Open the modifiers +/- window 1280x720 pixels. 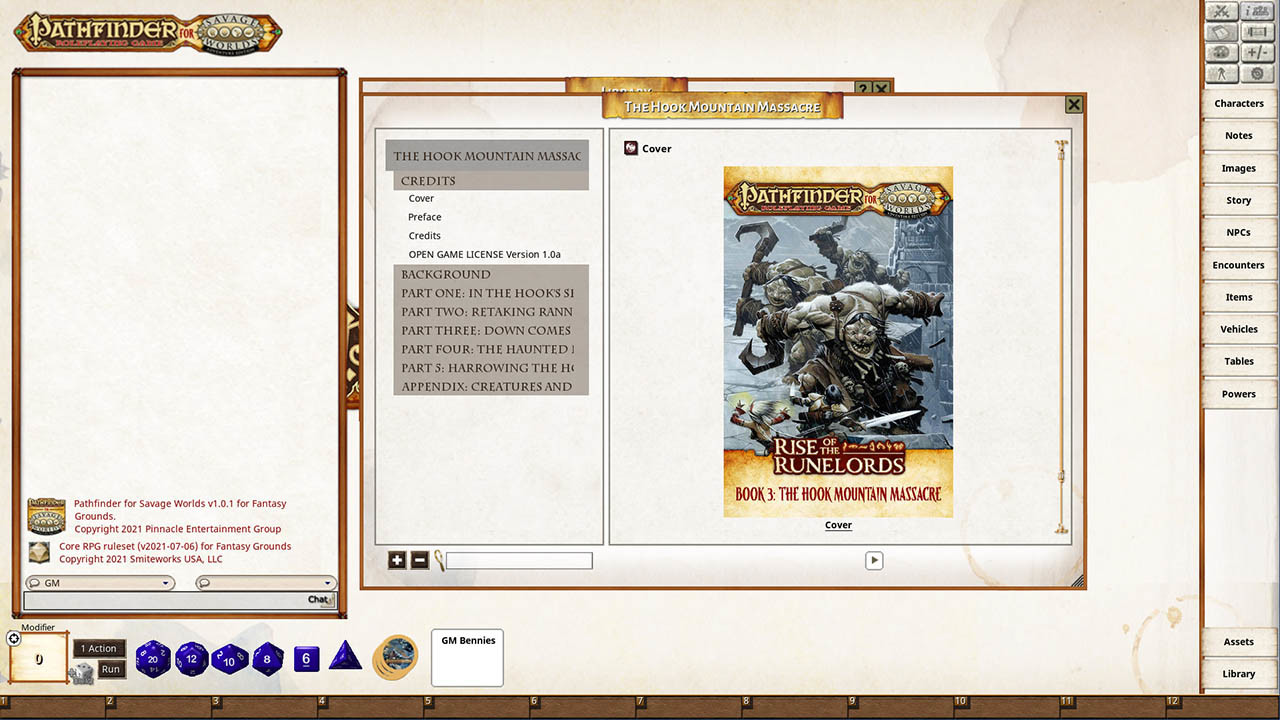tap(1257, 52)
